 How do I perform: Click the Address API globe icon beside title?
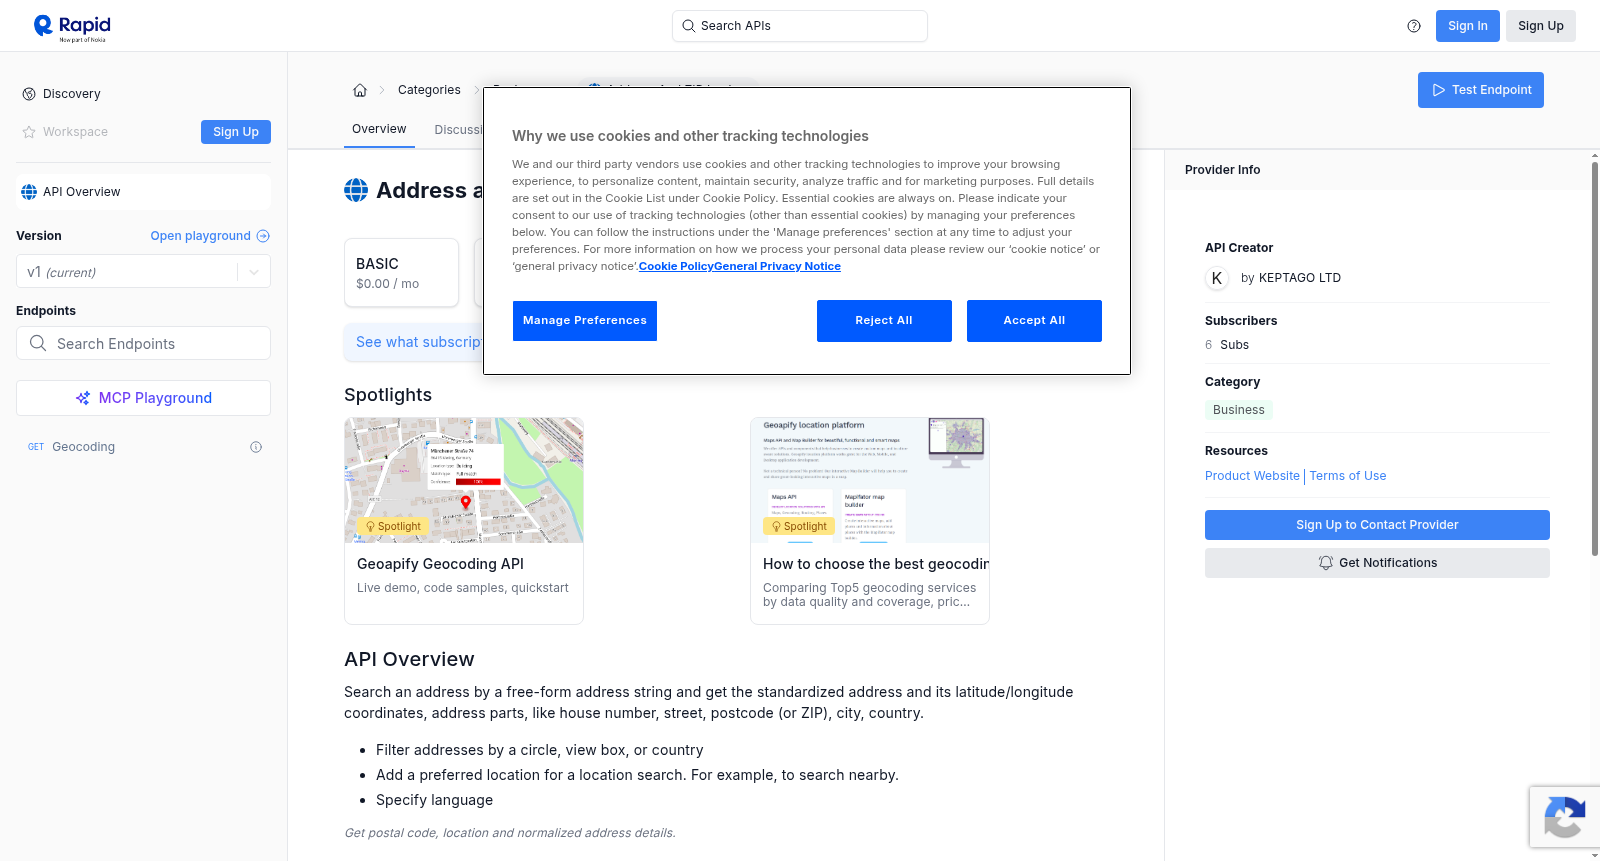(x=356, y=190)
